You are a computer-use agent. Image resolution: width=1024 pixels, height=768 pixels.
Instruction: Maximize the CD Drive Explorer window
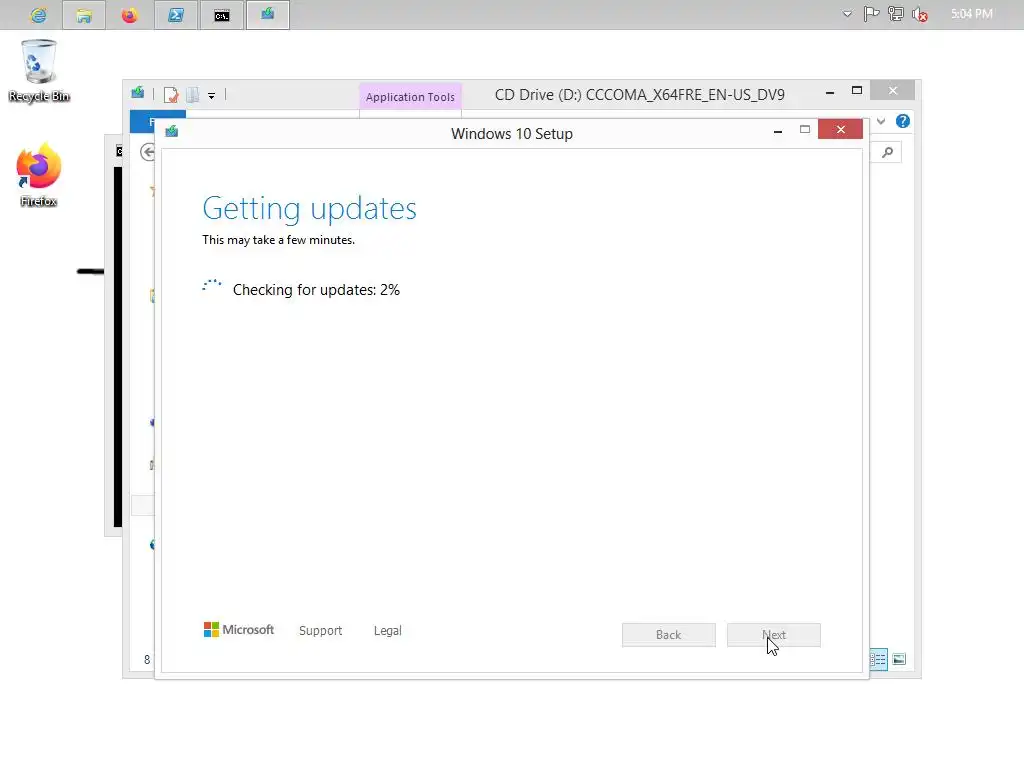coord(857,91)
